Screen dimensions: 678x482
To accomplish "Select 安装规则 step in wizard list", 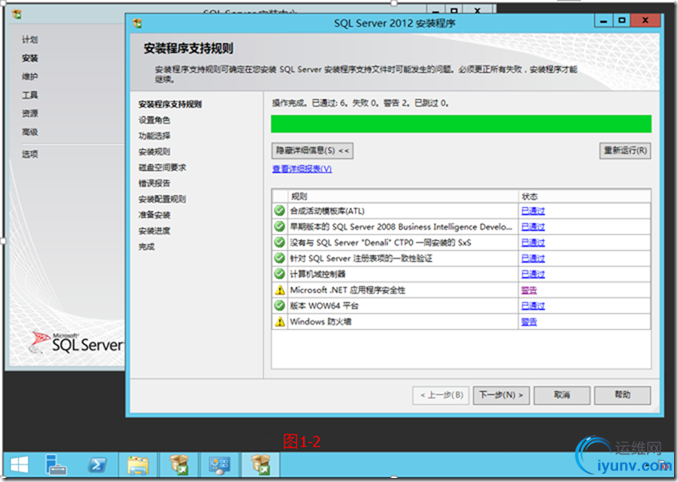I will tap(154, 152).
